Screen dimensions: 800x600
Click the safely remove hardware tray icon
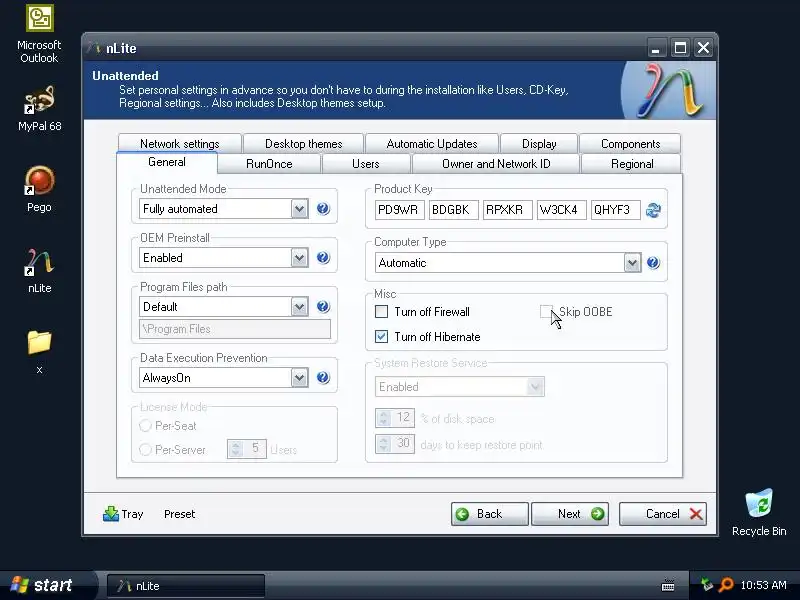(x=707, y=585)
